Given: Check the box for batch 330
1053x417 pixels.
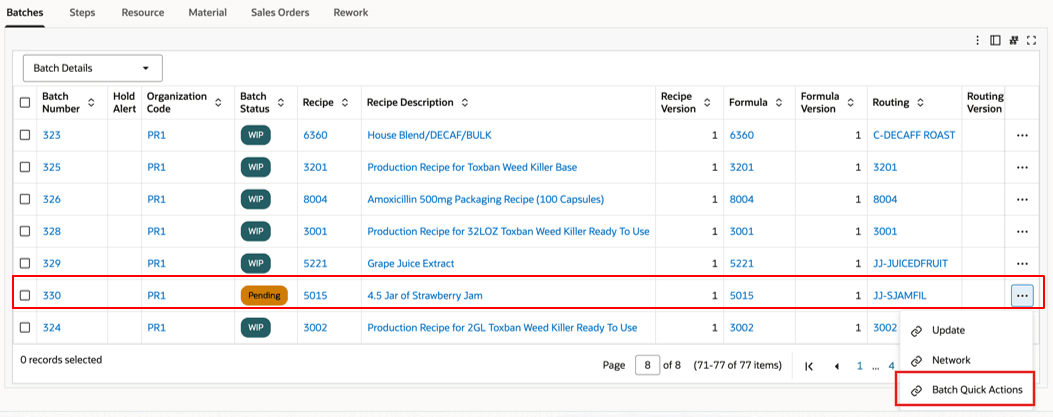Looking at the screenshot, I should [x=25, y=295].
